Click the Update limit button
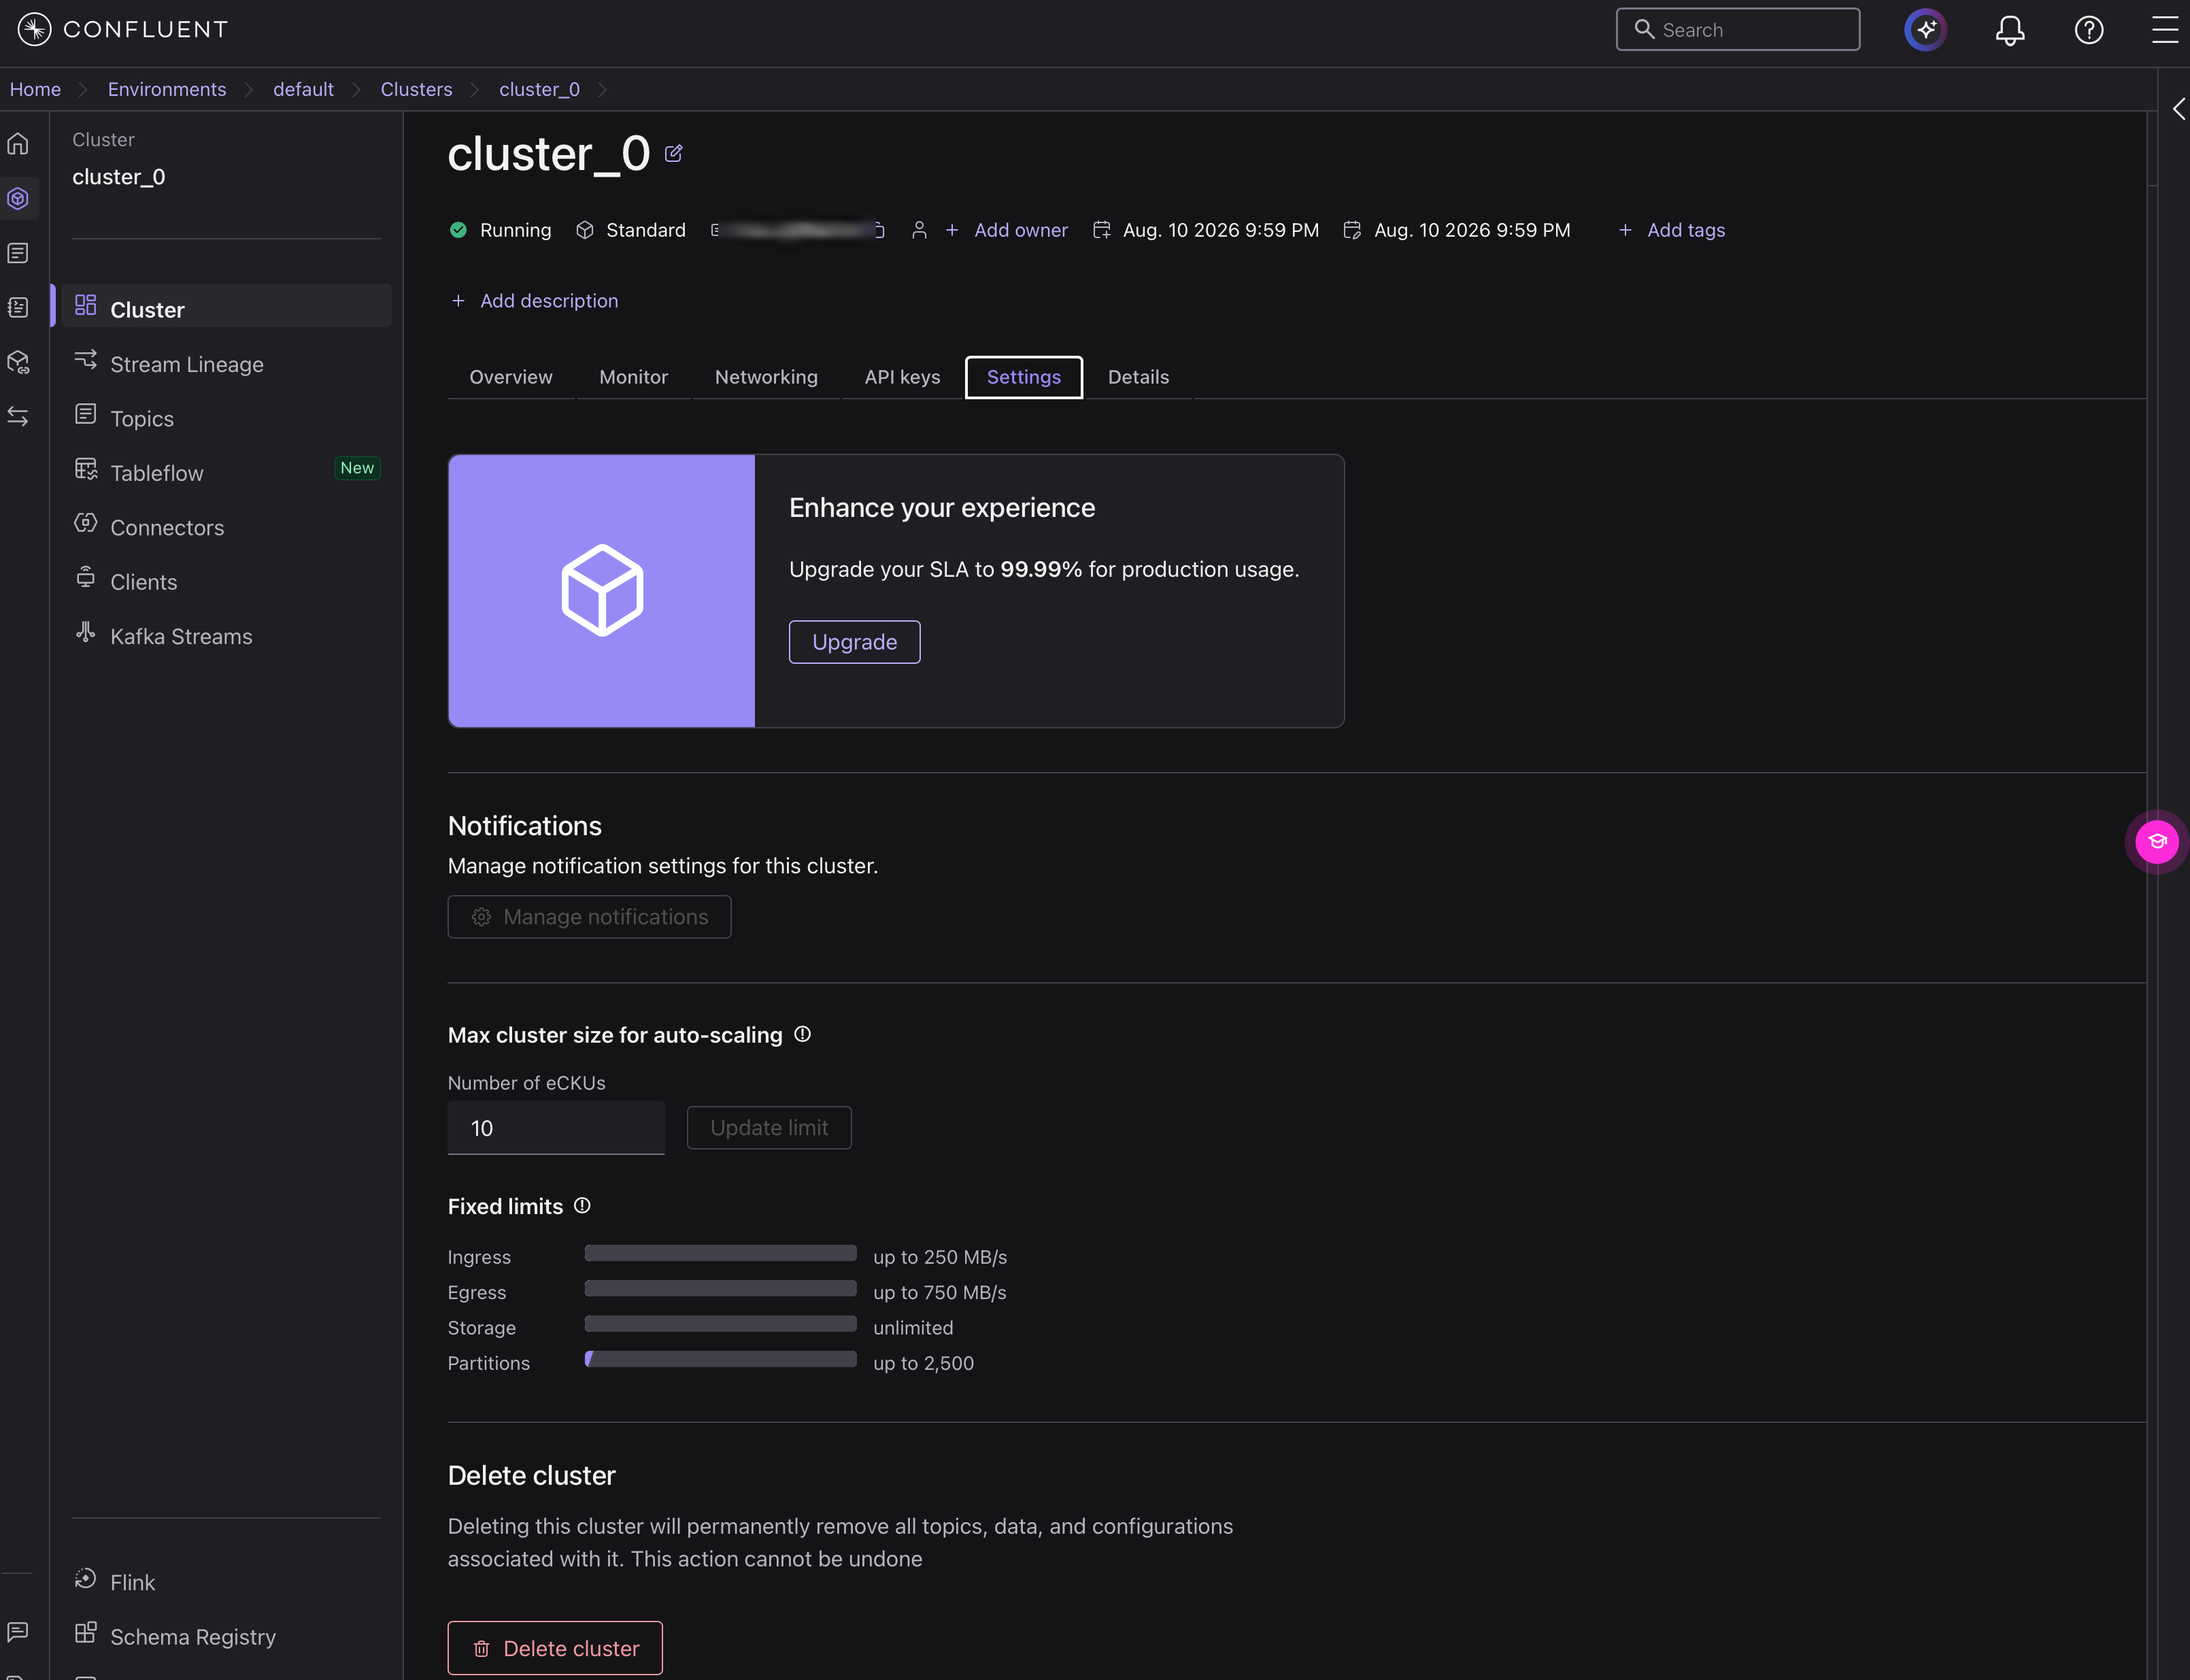Screen dimensions: 2190x1680 [x=769, y=1128]
